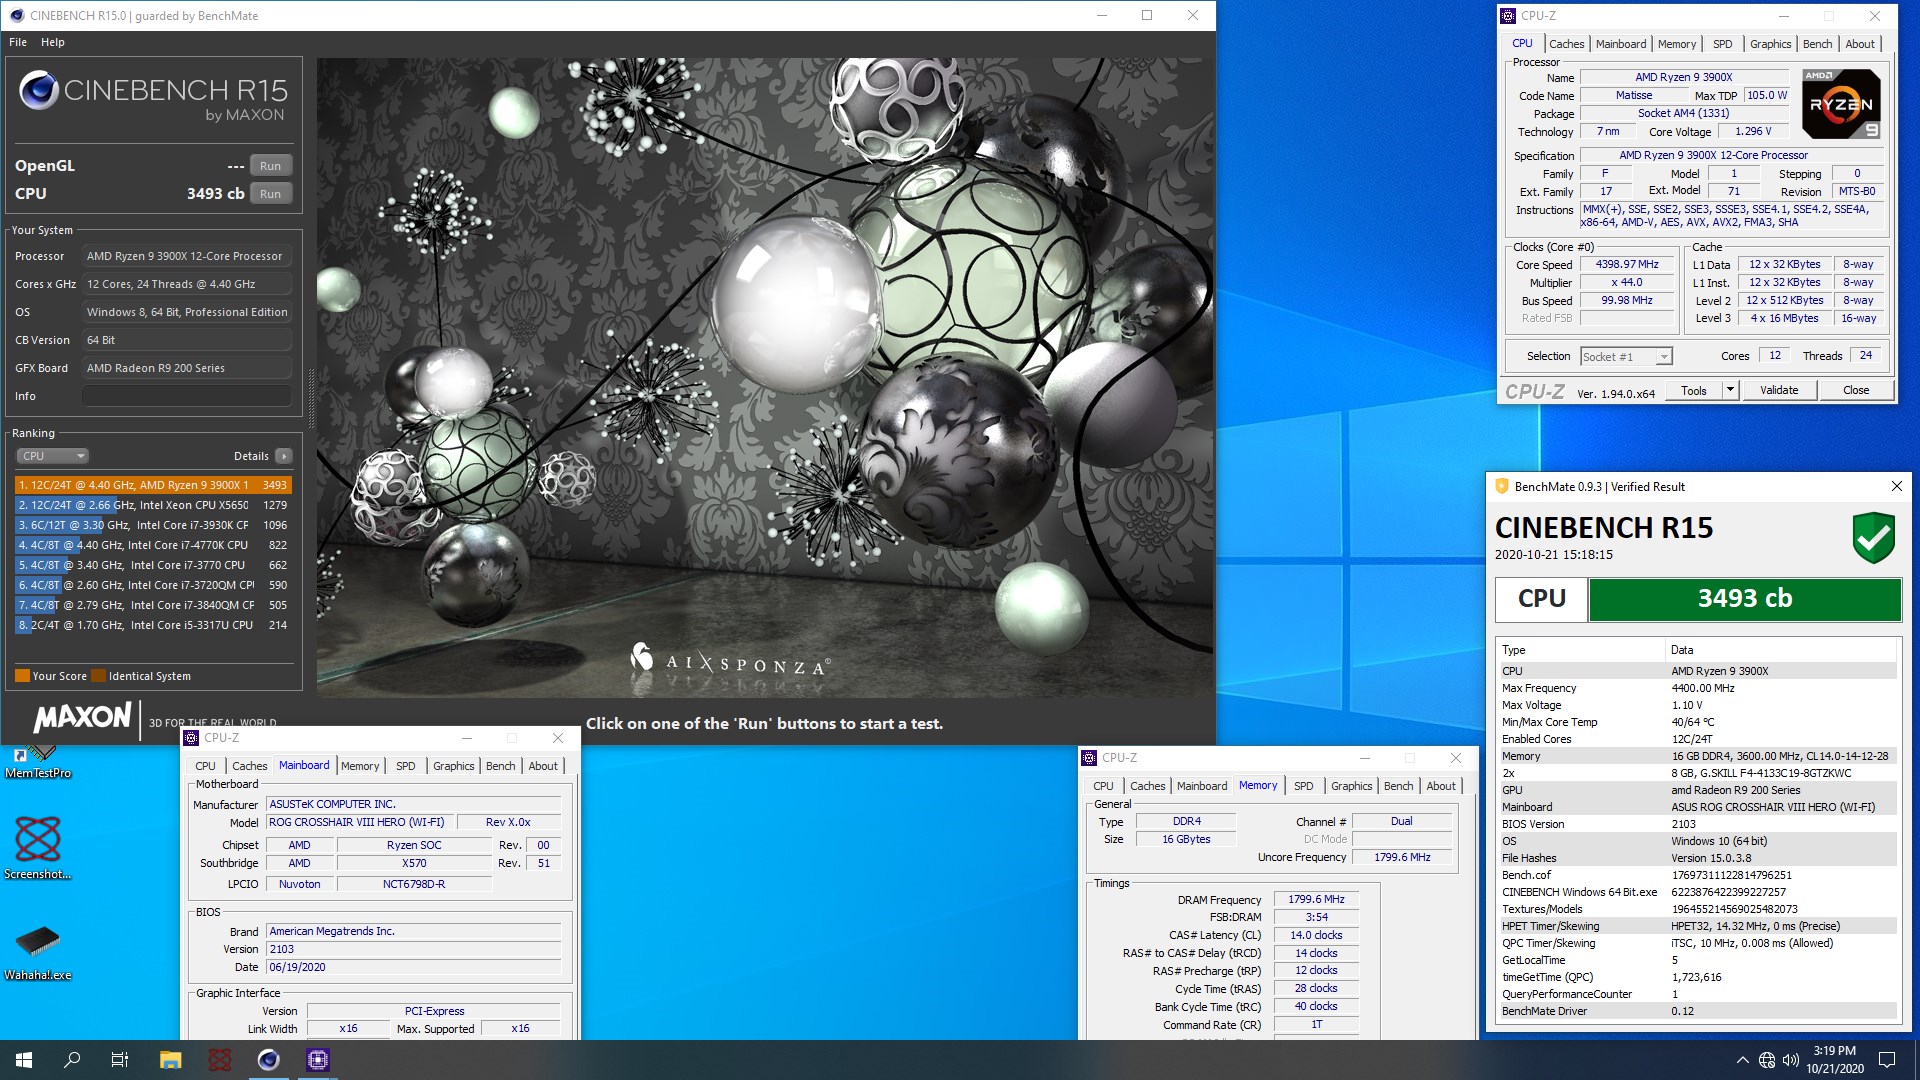The width and height of the screenshot is (1920, 1080).
Task: Open File Explorer from the taskbar
Action: 171,1060
